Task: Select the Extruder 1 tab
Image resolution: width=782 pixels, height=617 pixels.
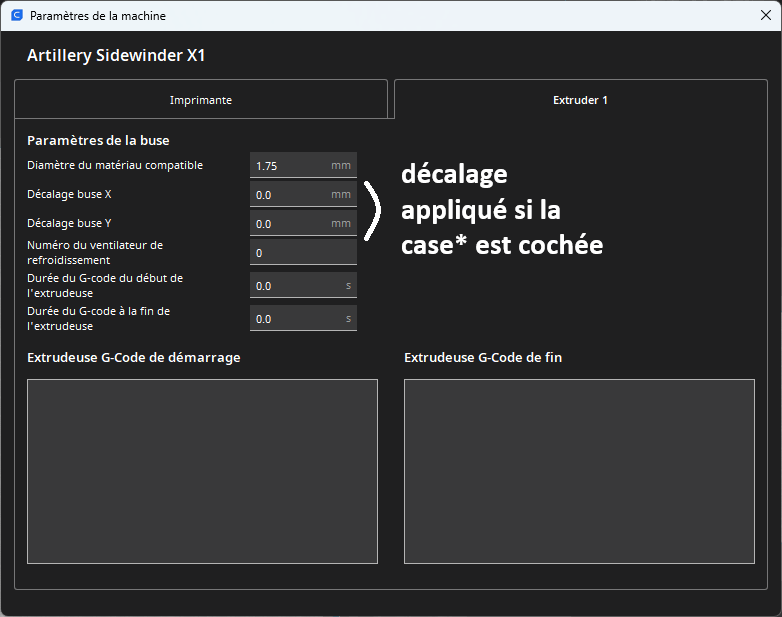Action: 581,99
